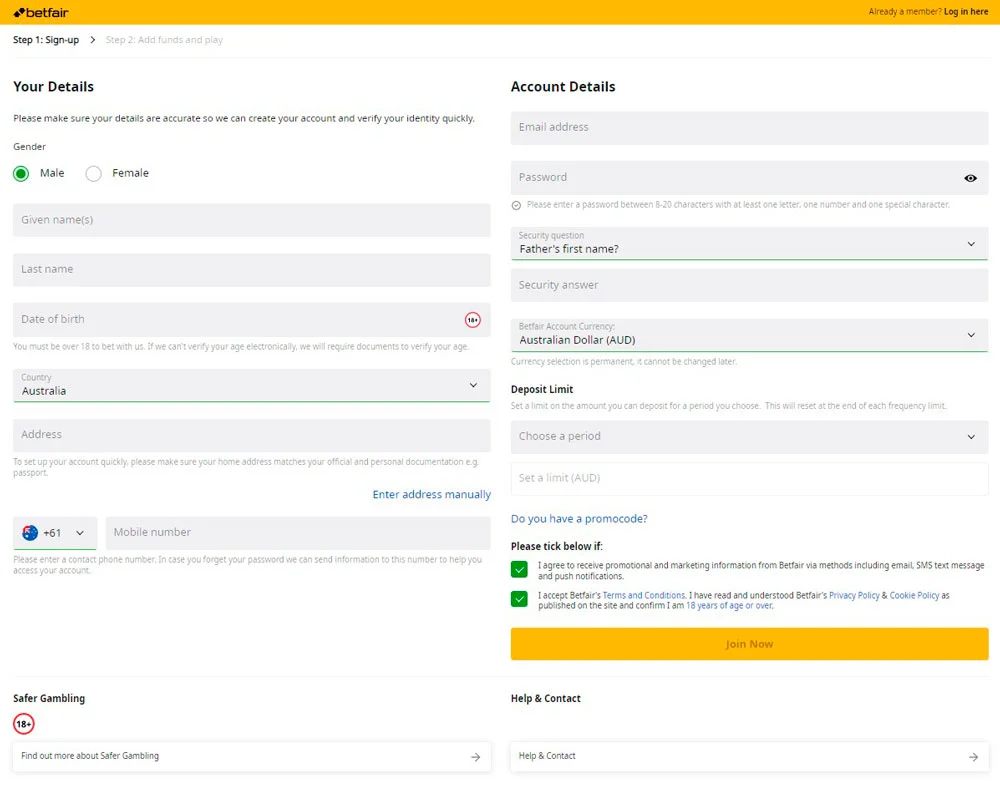Screen dimensions: 1000x786
Task: Focus the Security answer field
Action: tap(749, 285)
